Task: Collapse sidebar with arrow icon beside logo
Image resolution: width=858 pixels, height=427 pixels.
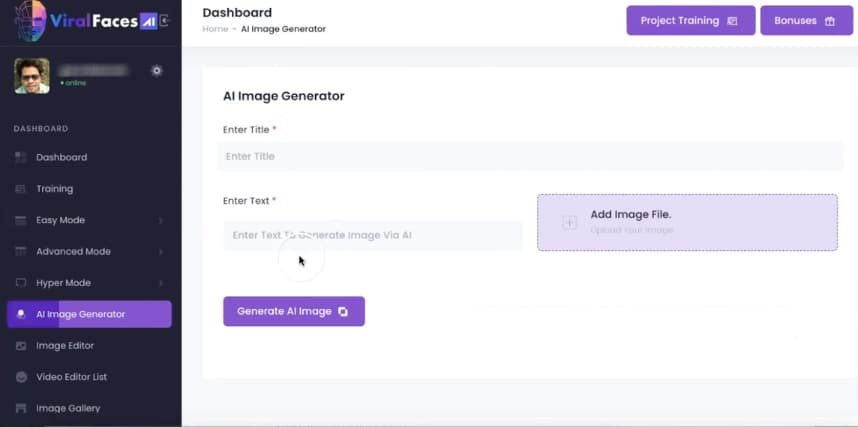Action: (x=165, y=21)
